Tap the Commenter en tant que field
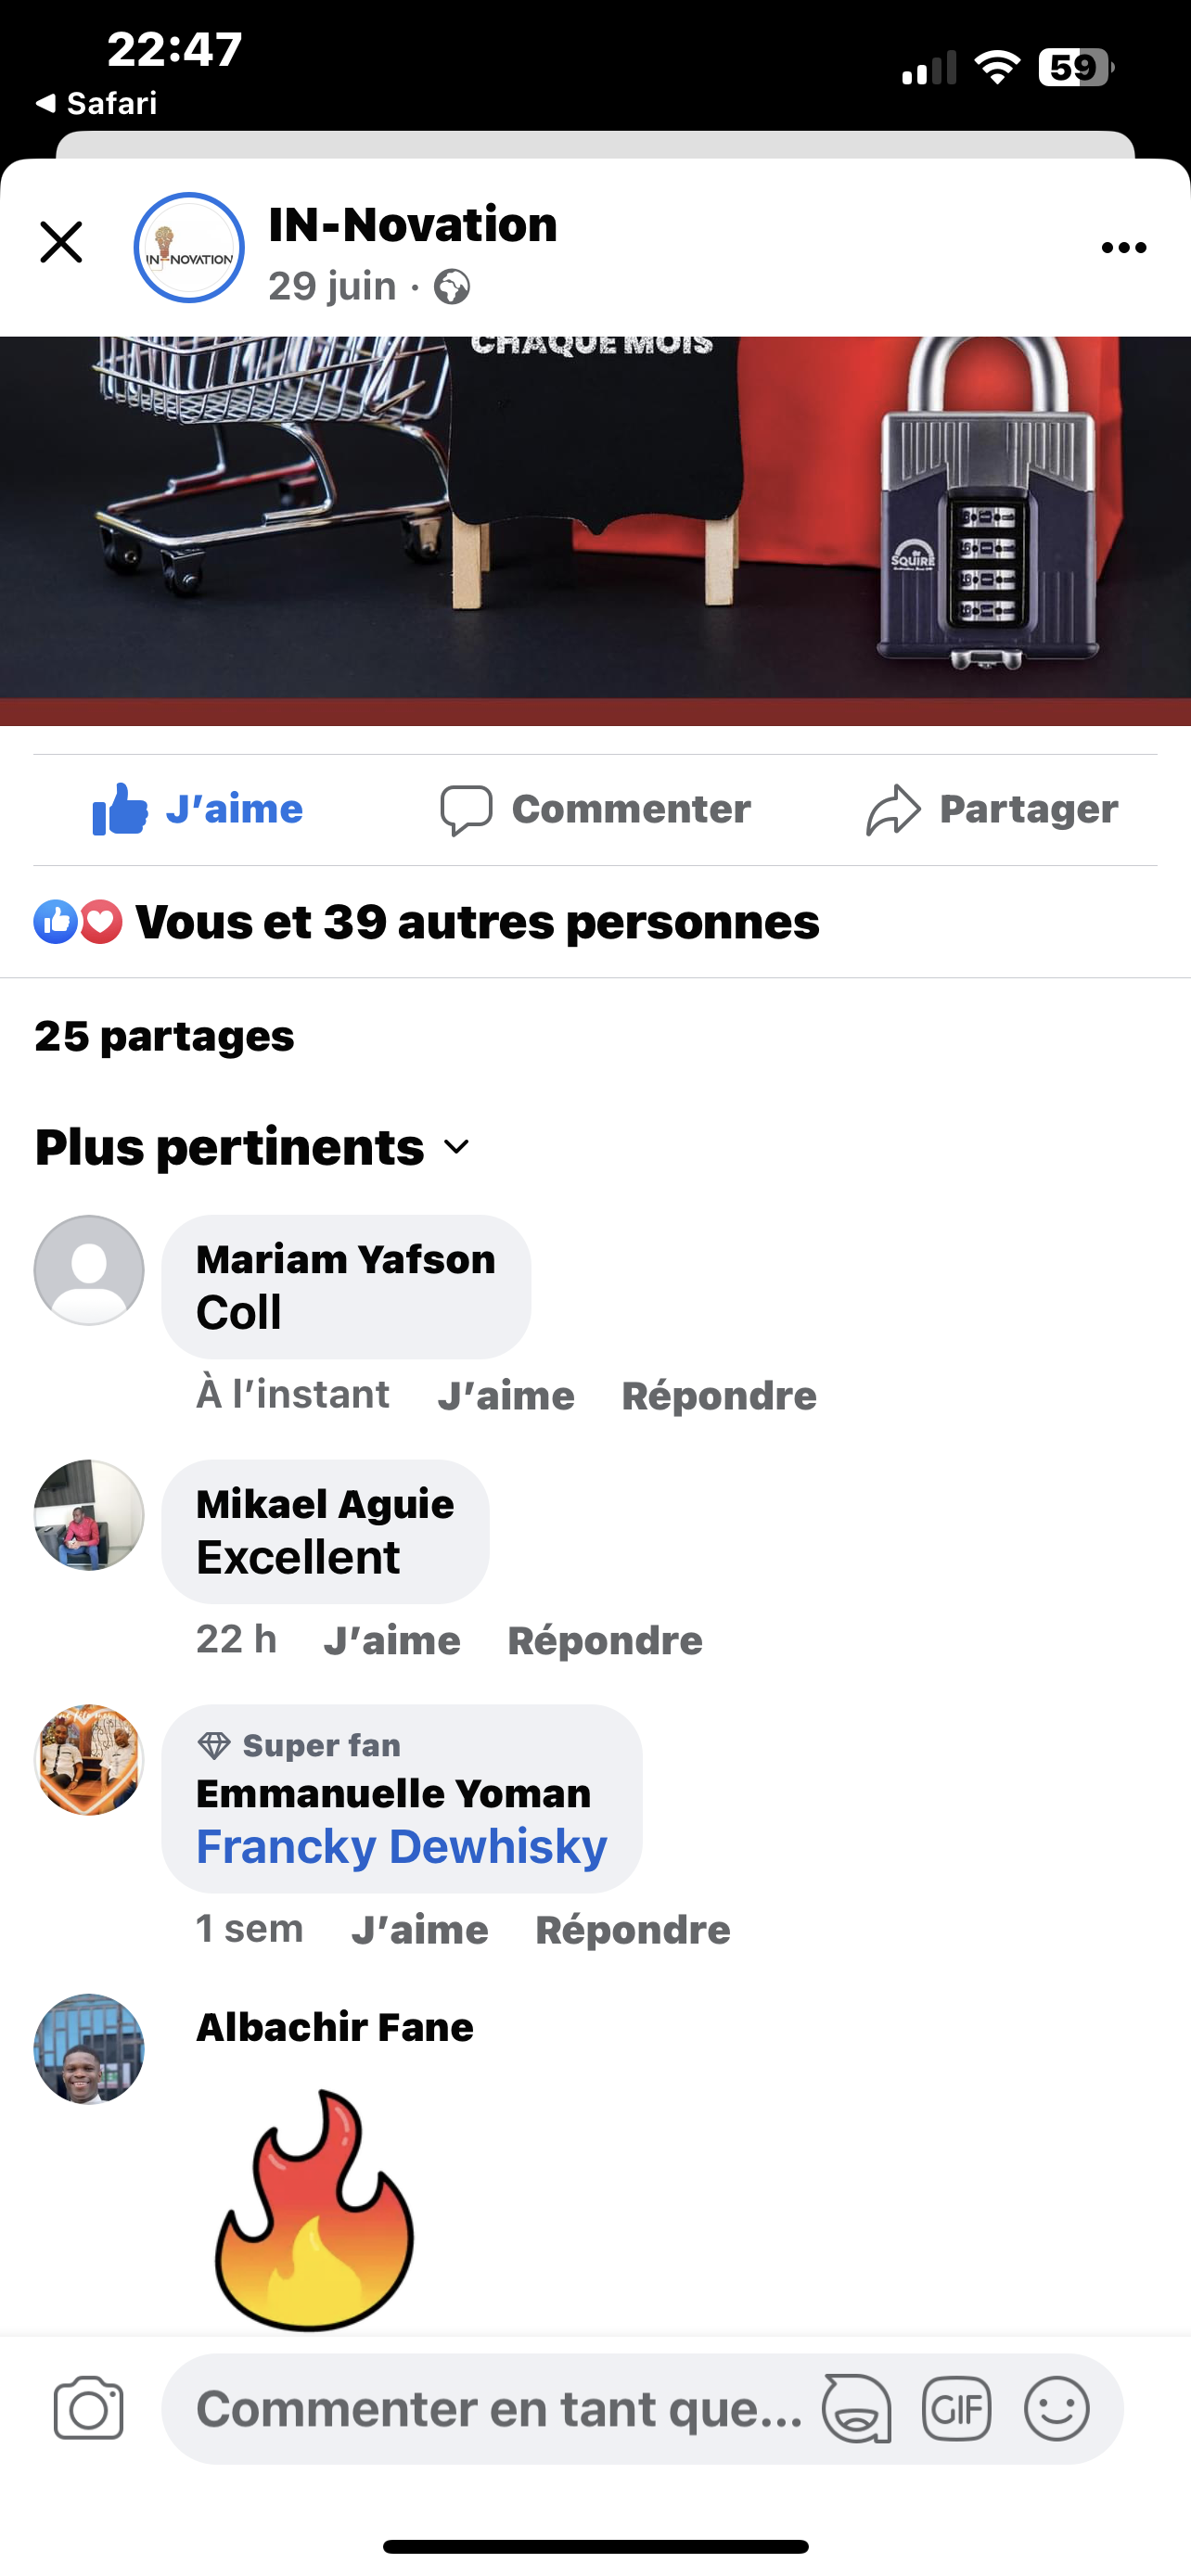Viewport: 1191px width, 2576px height. click(498, 2409)
